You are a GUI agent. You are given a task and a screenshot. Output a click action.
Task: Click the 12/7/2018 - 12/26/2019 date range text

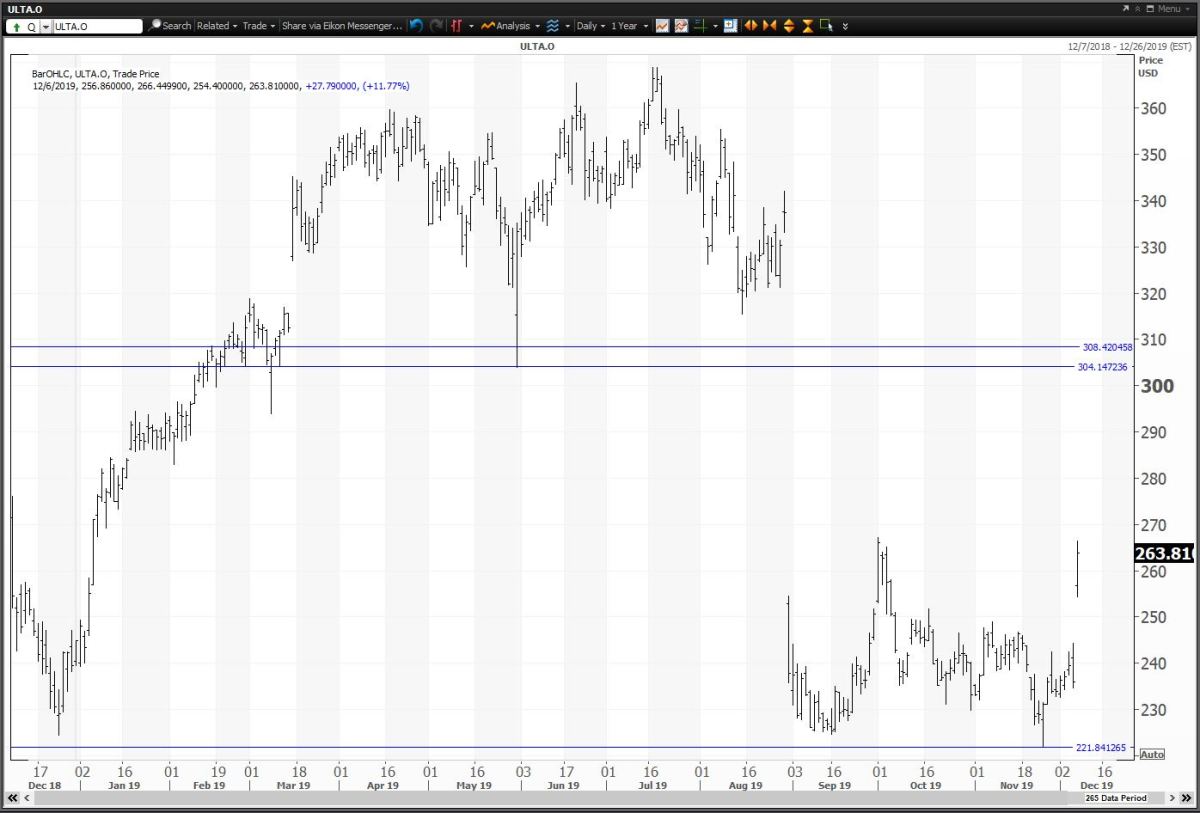[1130, 46]
